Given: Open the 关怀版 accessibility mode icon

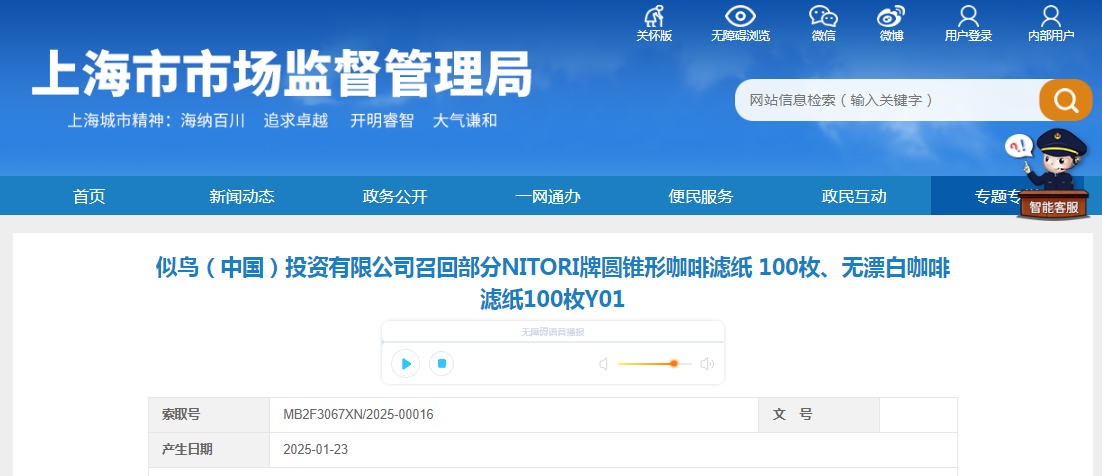Looking at the screenshot, I should (x=654, y=15).
